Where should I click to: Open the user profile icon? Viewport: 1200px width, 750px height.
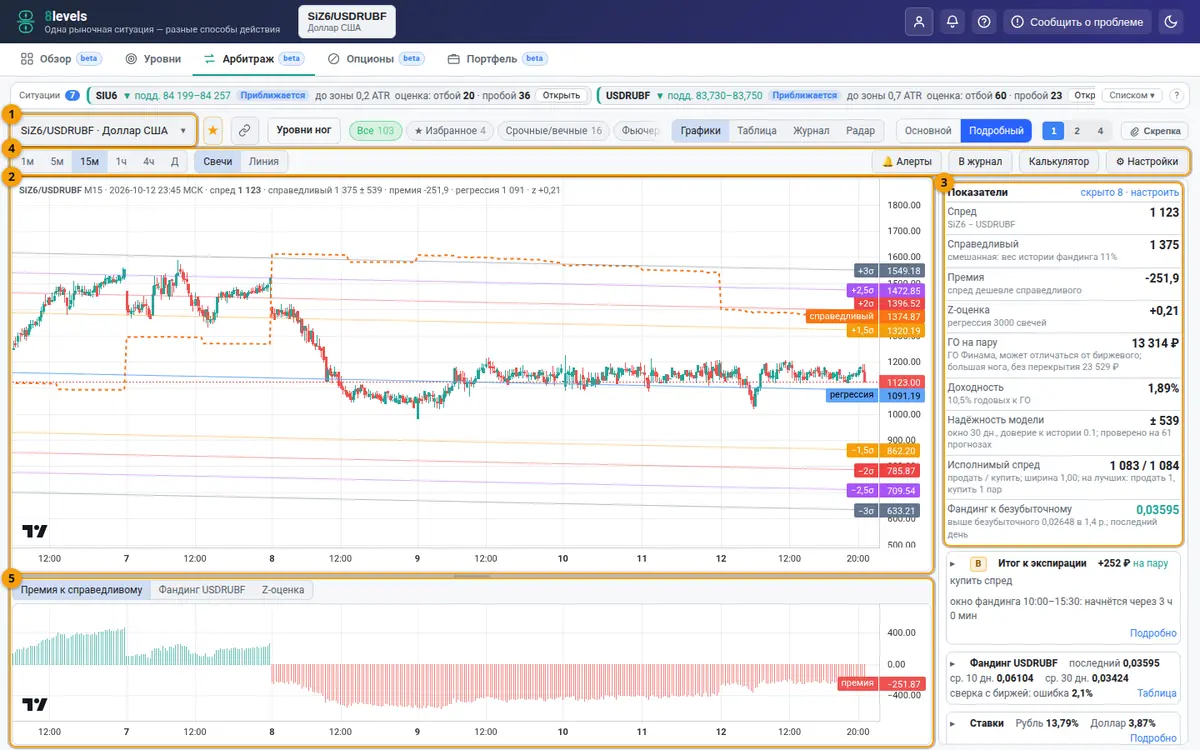click(918, 22)
